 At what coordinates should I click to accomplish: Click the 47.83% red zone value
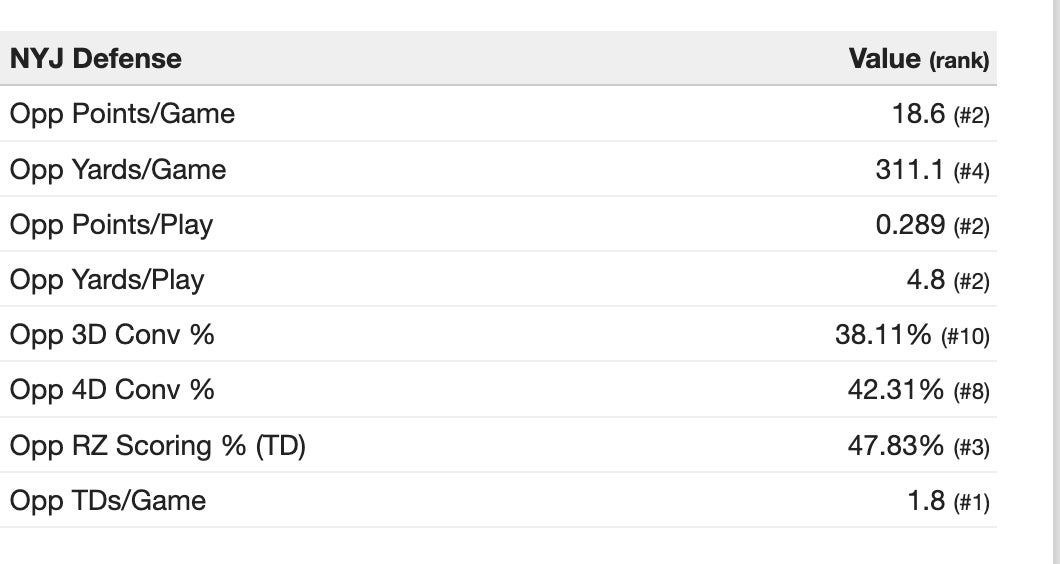pyautogui.click(x=895, y=445)
